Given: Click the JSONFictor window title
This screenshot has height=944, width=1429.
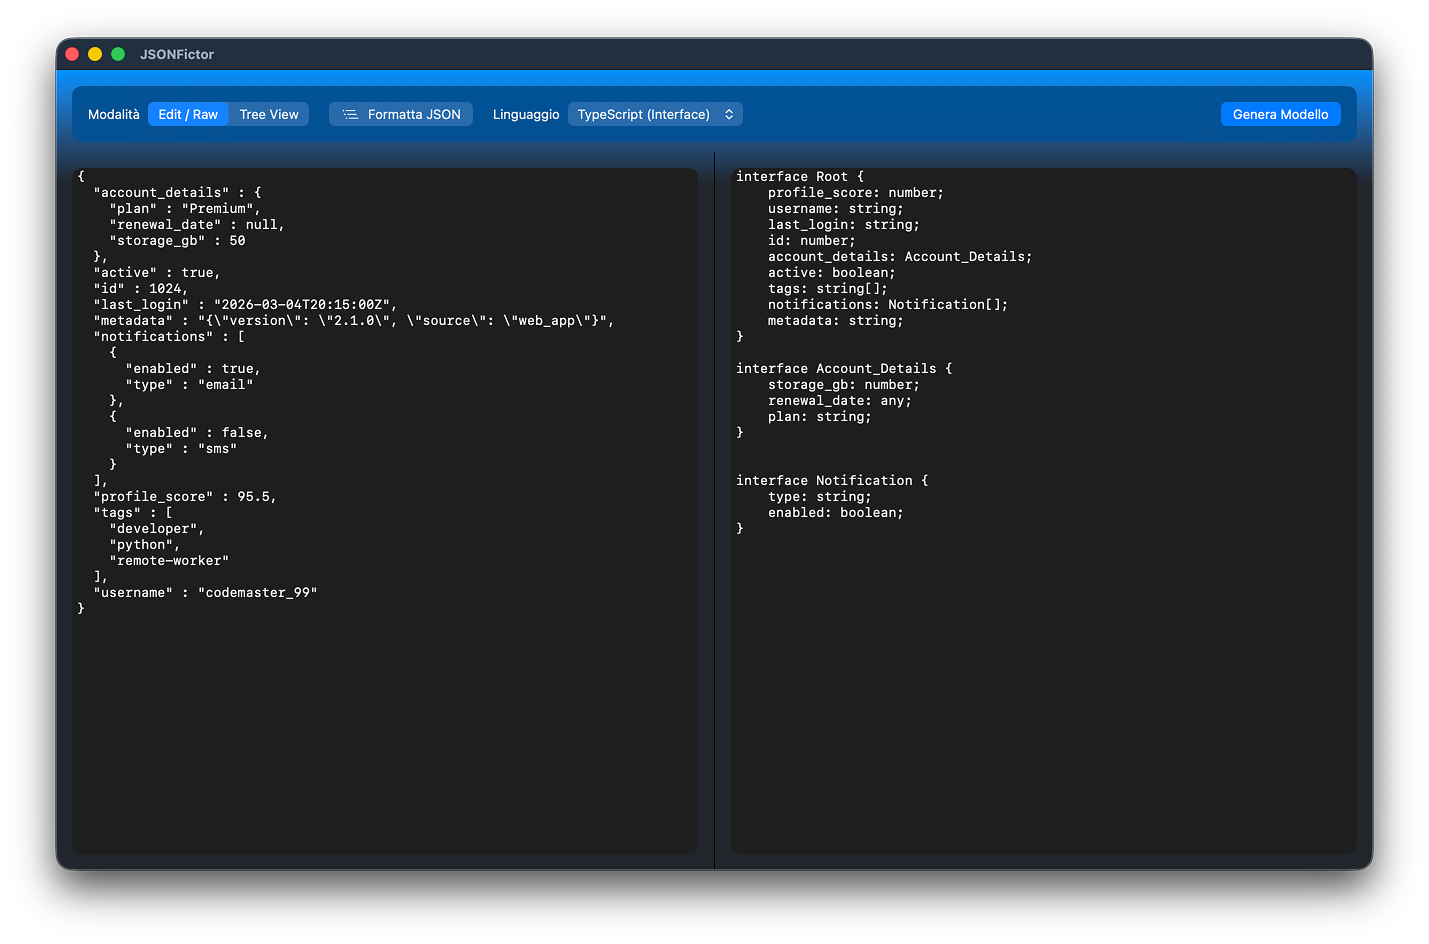Looking at the screenshot, I should [177, 54].
